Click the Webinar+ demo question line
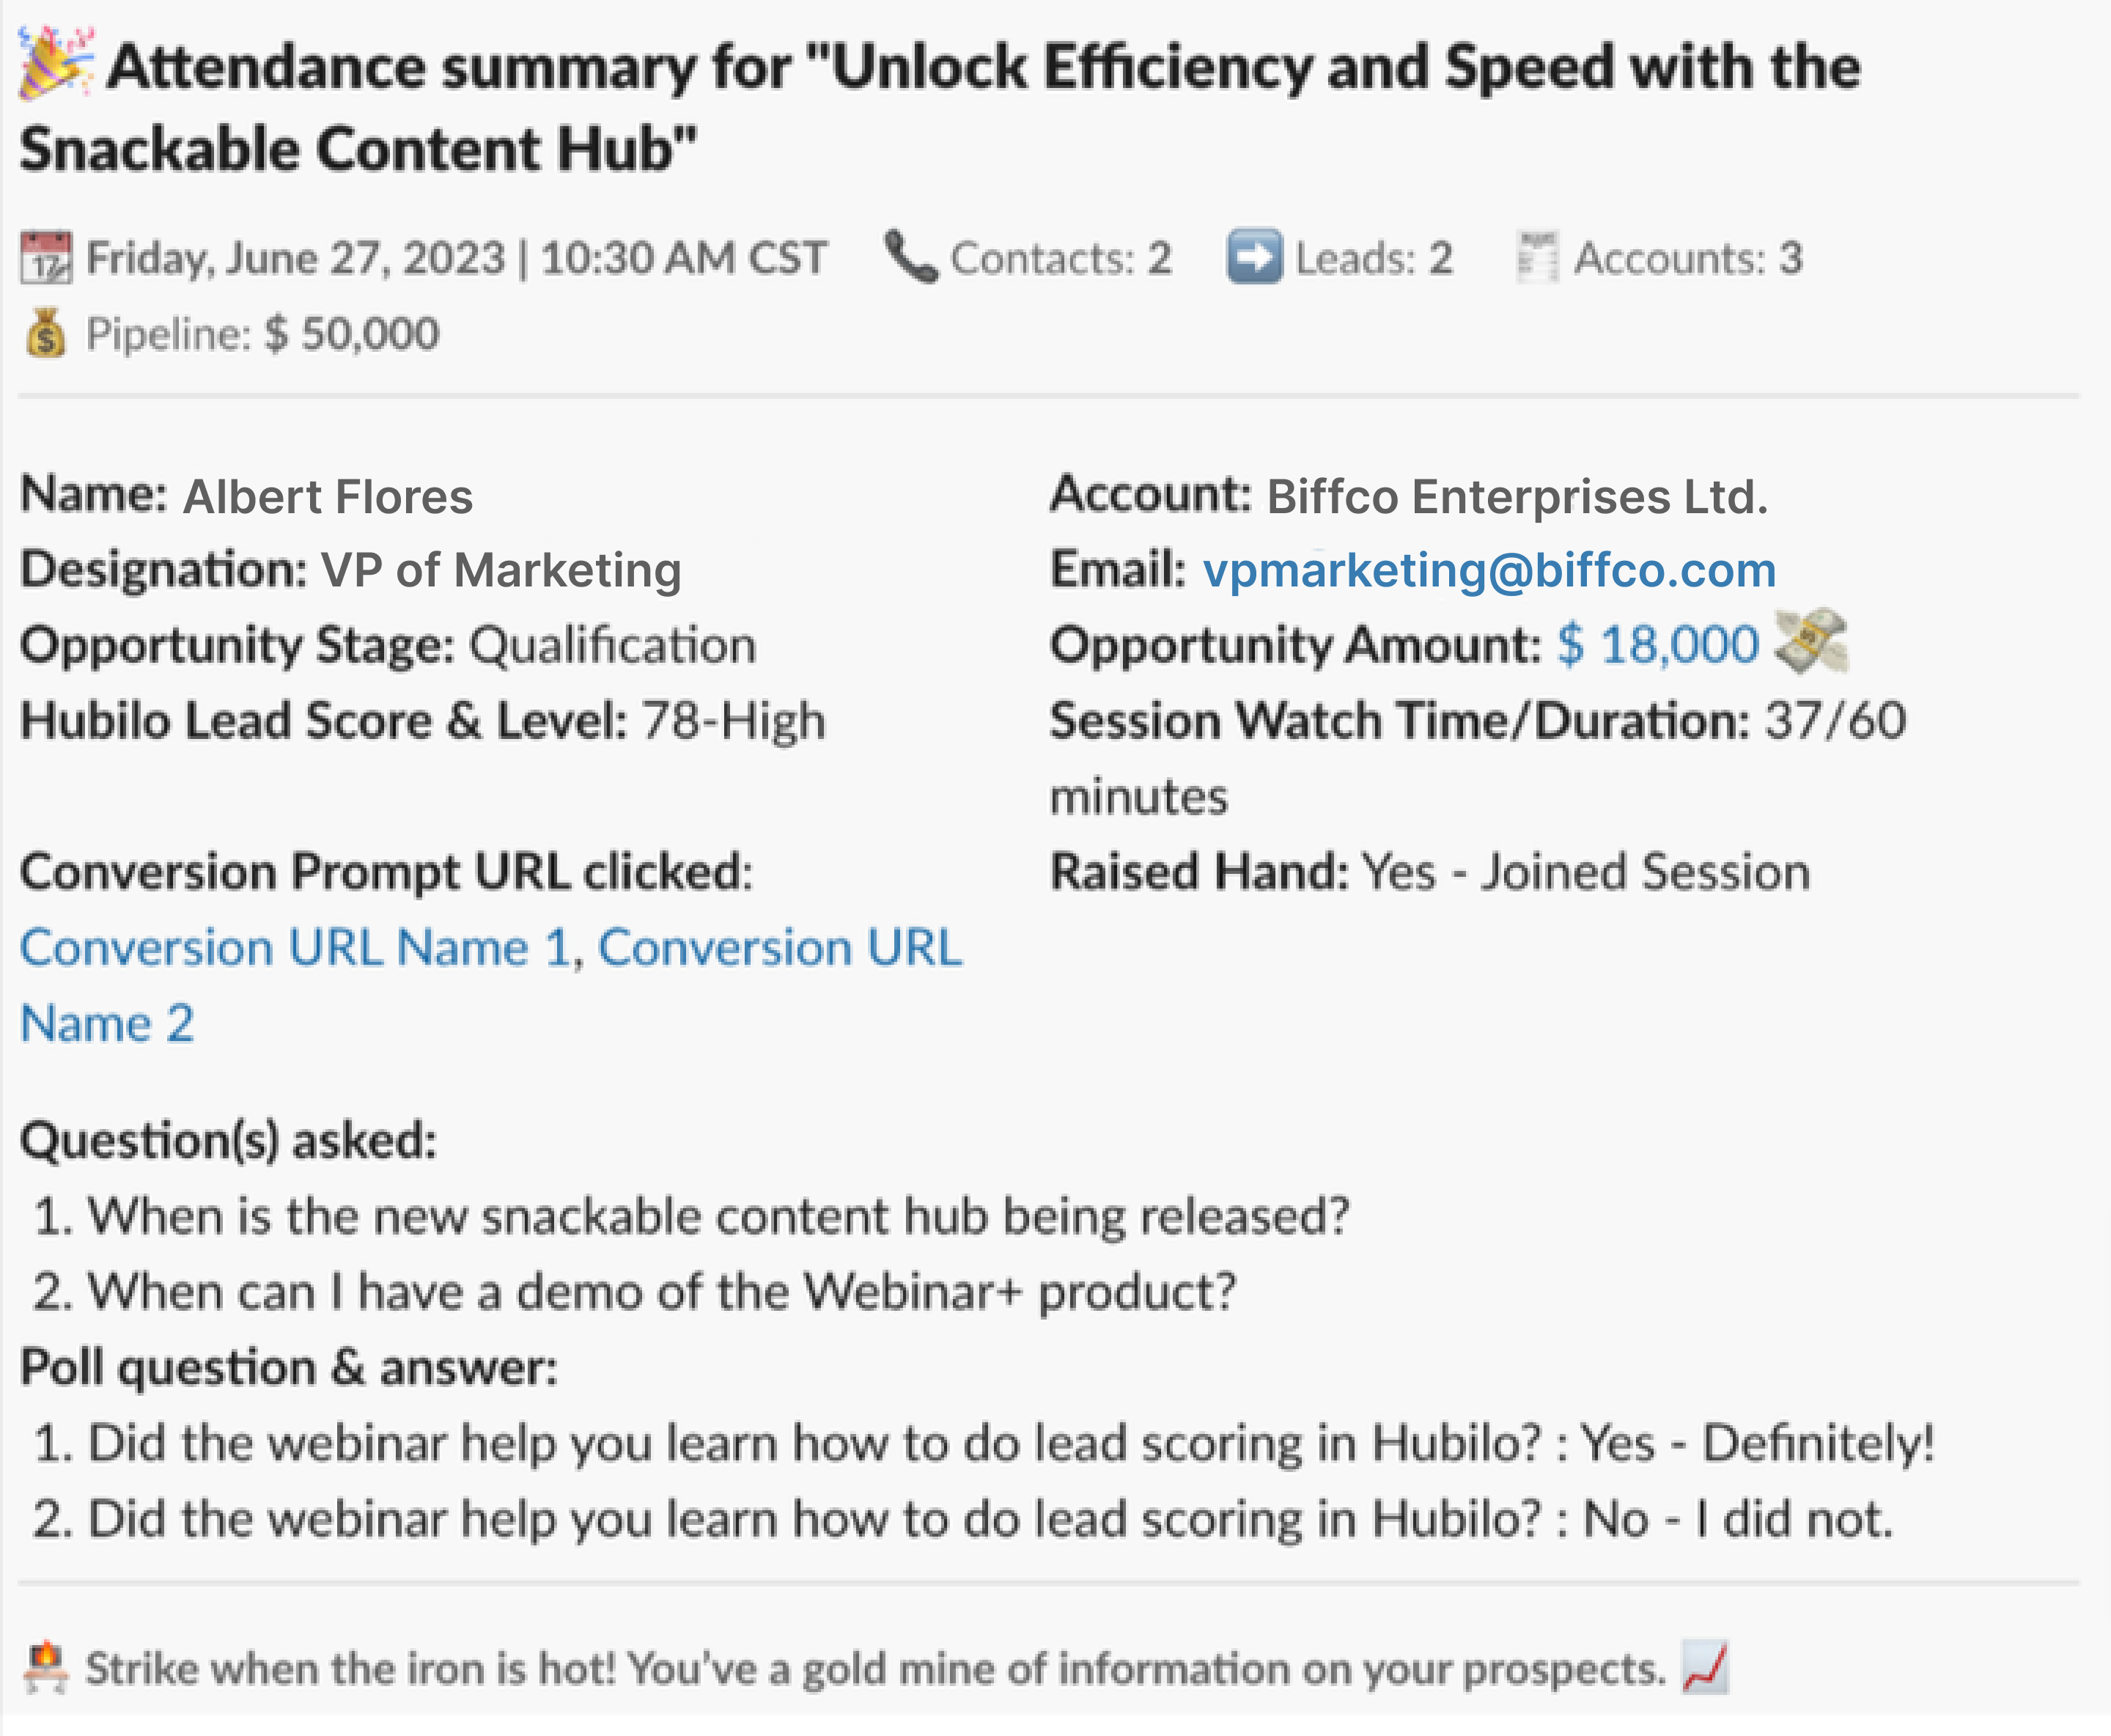2111x1736 pixels. (x=635, y=1291)
